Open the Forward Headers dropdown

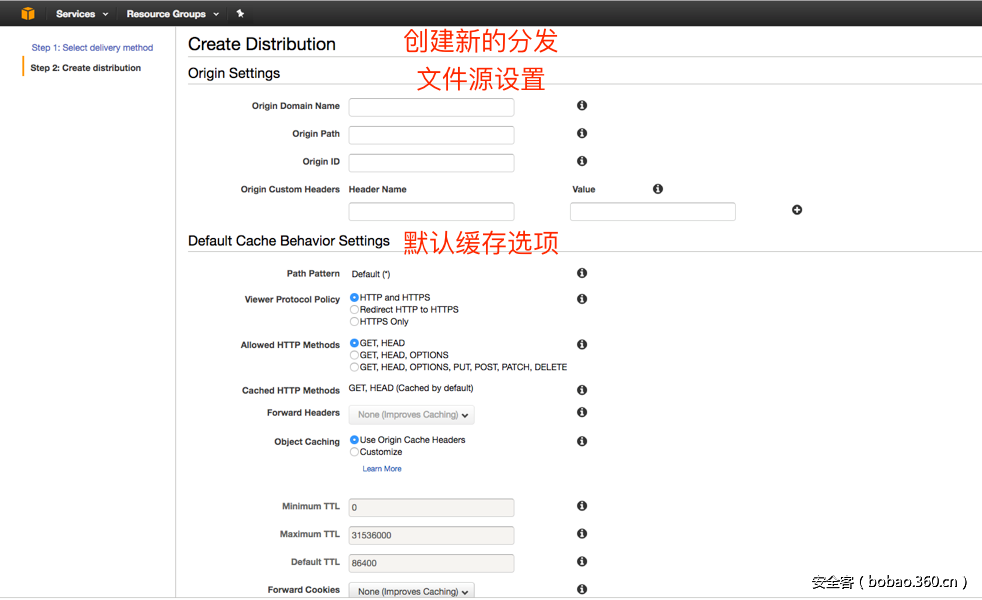point(411,414)
